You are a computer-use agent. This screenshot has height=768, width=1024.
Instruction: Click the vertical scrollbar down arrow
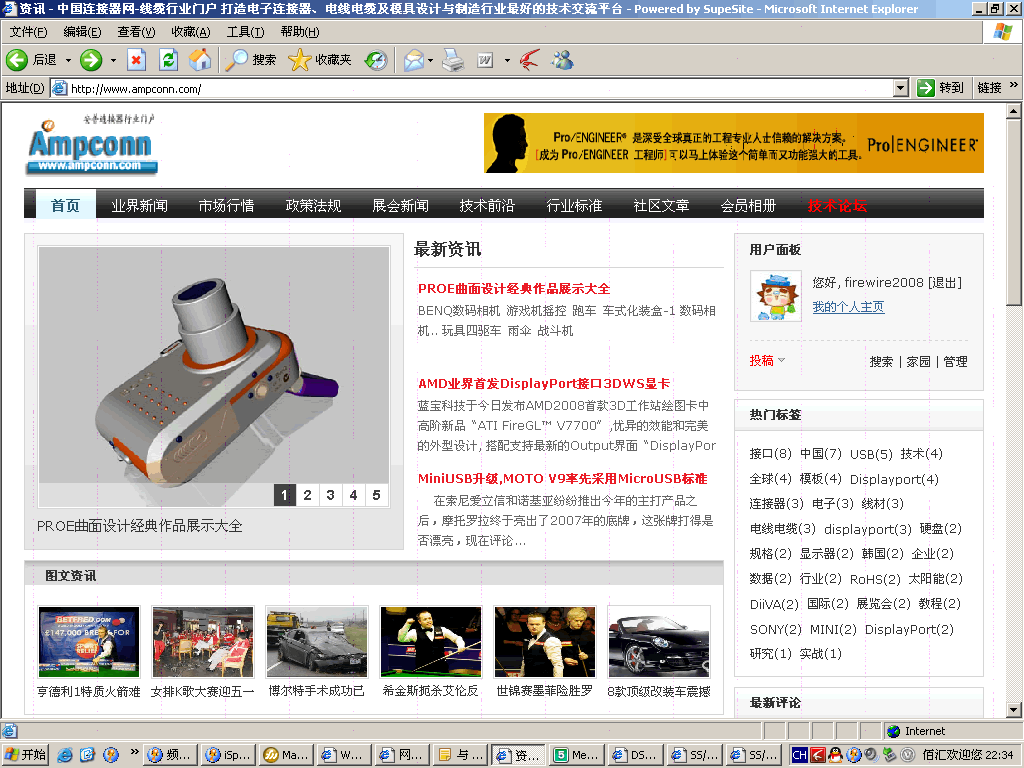click(x=1013, y=709)
